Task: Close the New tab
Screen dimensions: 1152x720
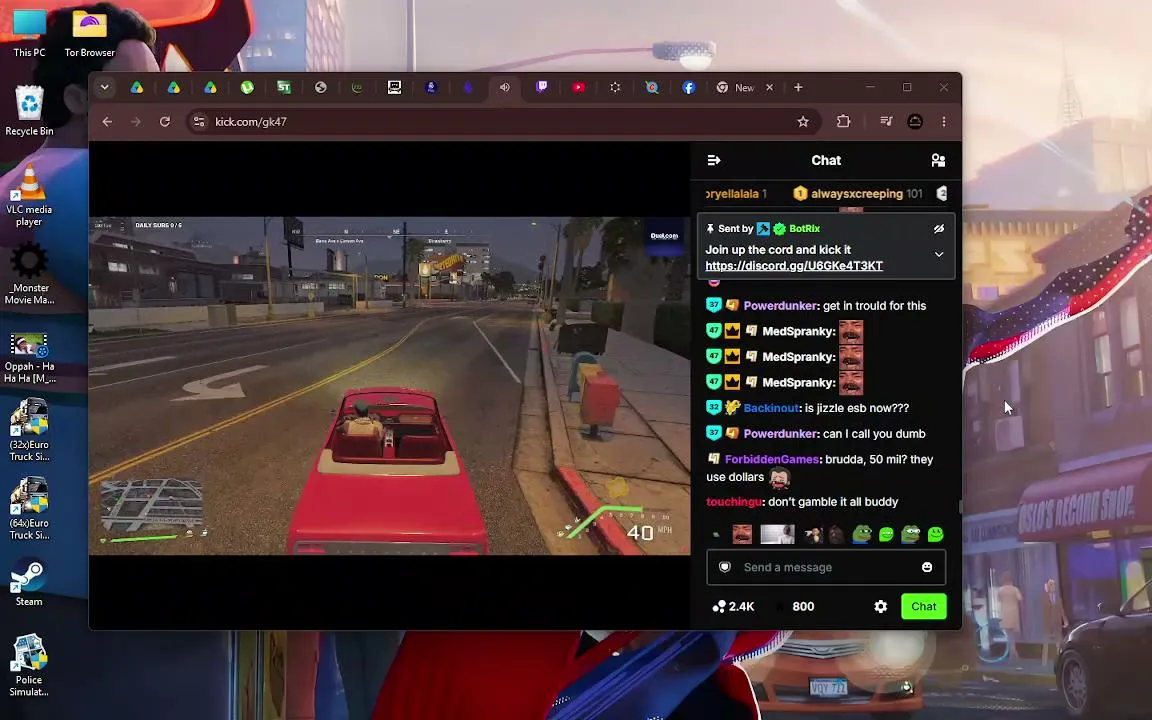Action: 769,87
